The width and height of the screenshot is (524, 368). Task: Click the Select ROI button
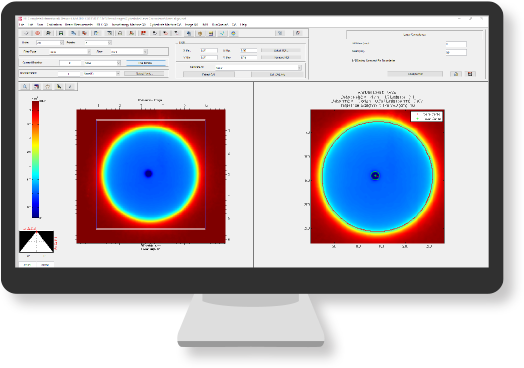pyautogui.click(x=281, y=50)
